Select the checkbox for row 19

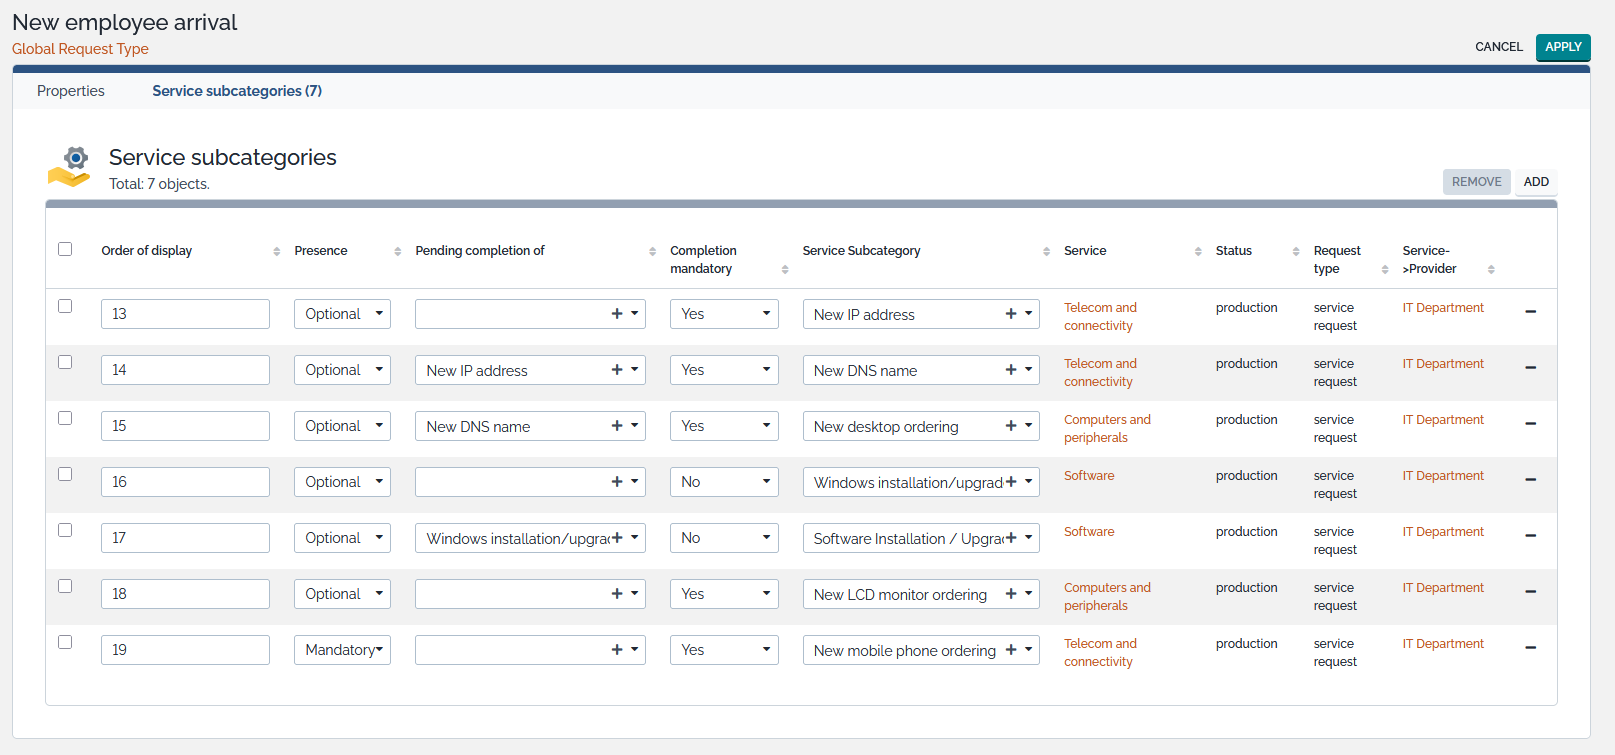click(65, 642)
